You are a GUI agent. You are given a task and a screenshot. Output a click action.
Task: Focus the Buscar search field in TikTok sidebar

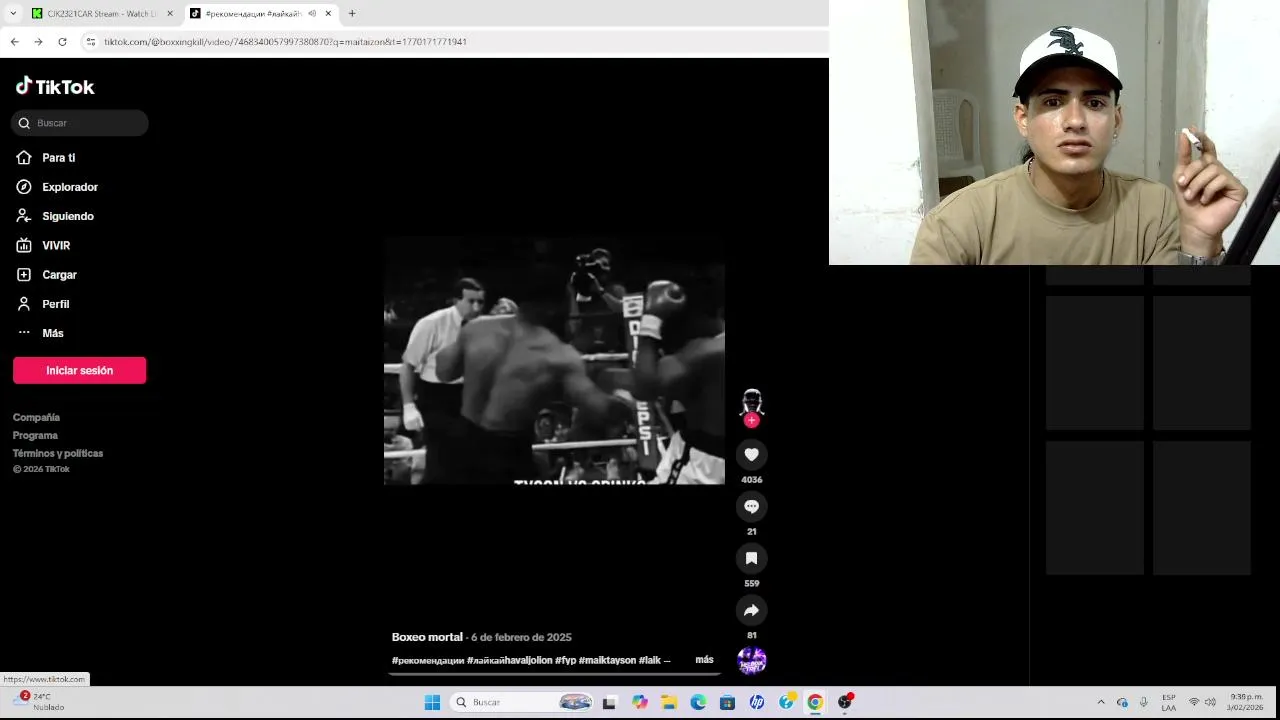[80, 123]
